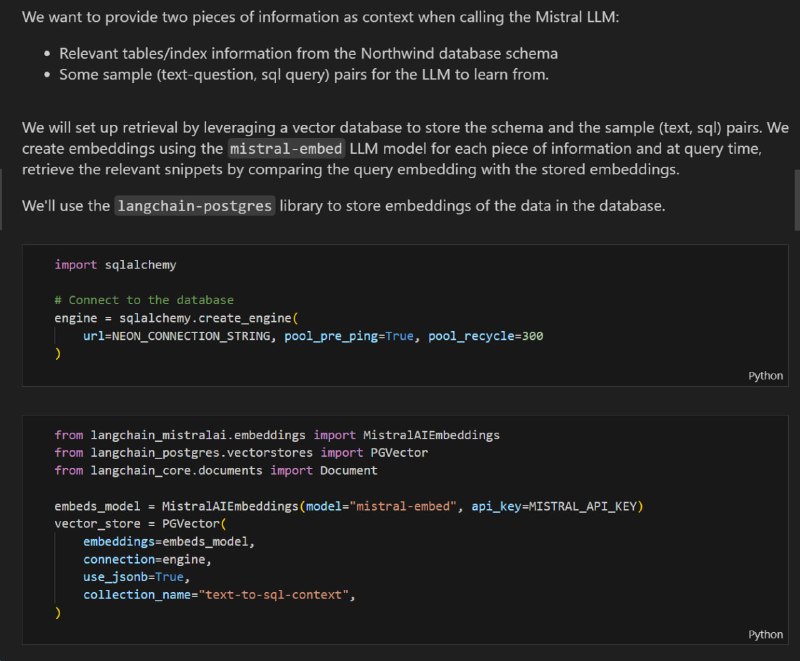Click 'sqlalchemy.create_engine(' in the code
800x661 pixels.
tap(209, 318)
